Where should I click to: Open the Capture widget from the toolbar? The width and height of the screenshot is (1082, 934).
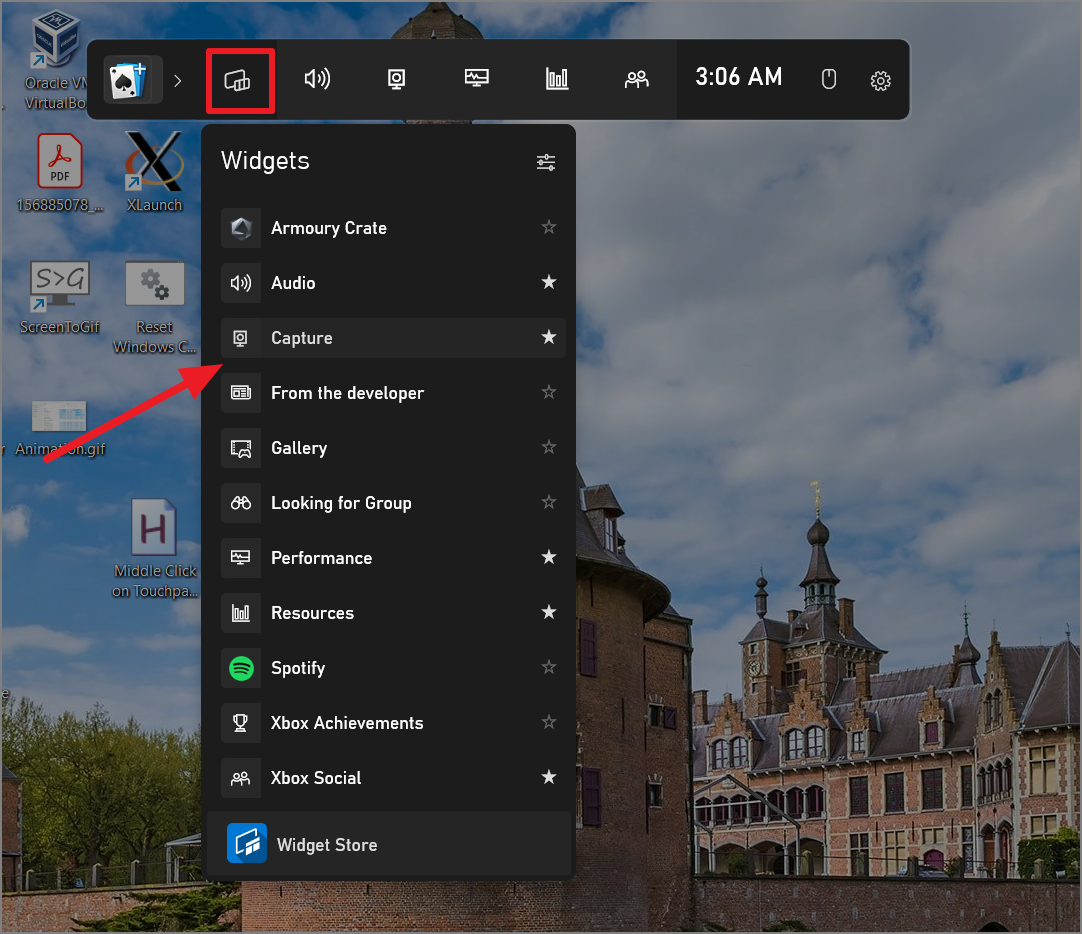[396, 77]
